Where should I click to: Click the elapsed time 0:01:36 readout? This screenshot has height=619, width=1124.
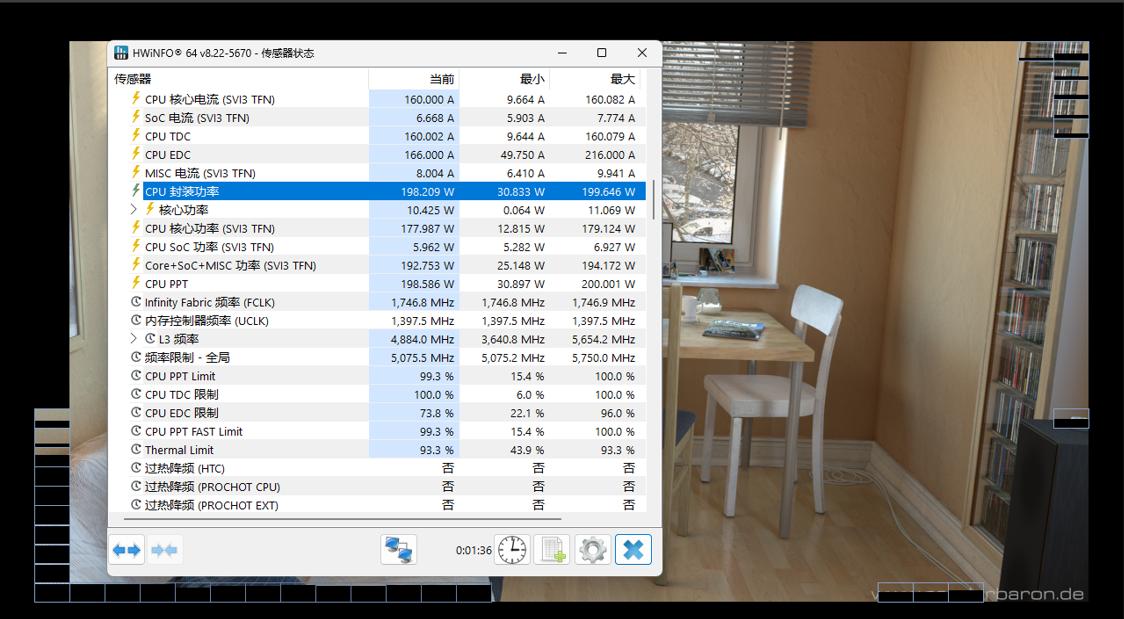(474, 551)
